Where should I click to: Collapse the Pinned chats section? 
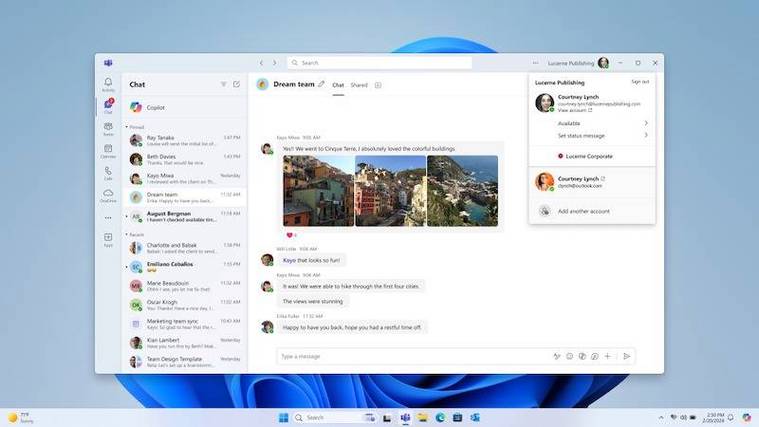tap(127, 127)
